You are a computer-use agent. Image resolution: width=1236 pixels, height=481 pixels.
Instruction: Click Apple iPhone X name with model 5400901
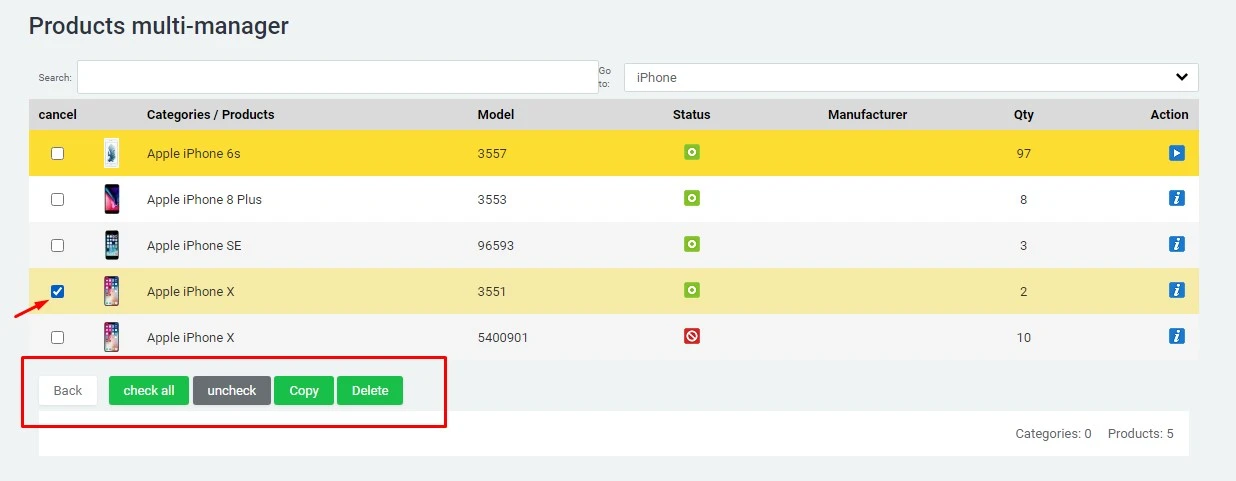pyautogui.click(x=190, y=337)
